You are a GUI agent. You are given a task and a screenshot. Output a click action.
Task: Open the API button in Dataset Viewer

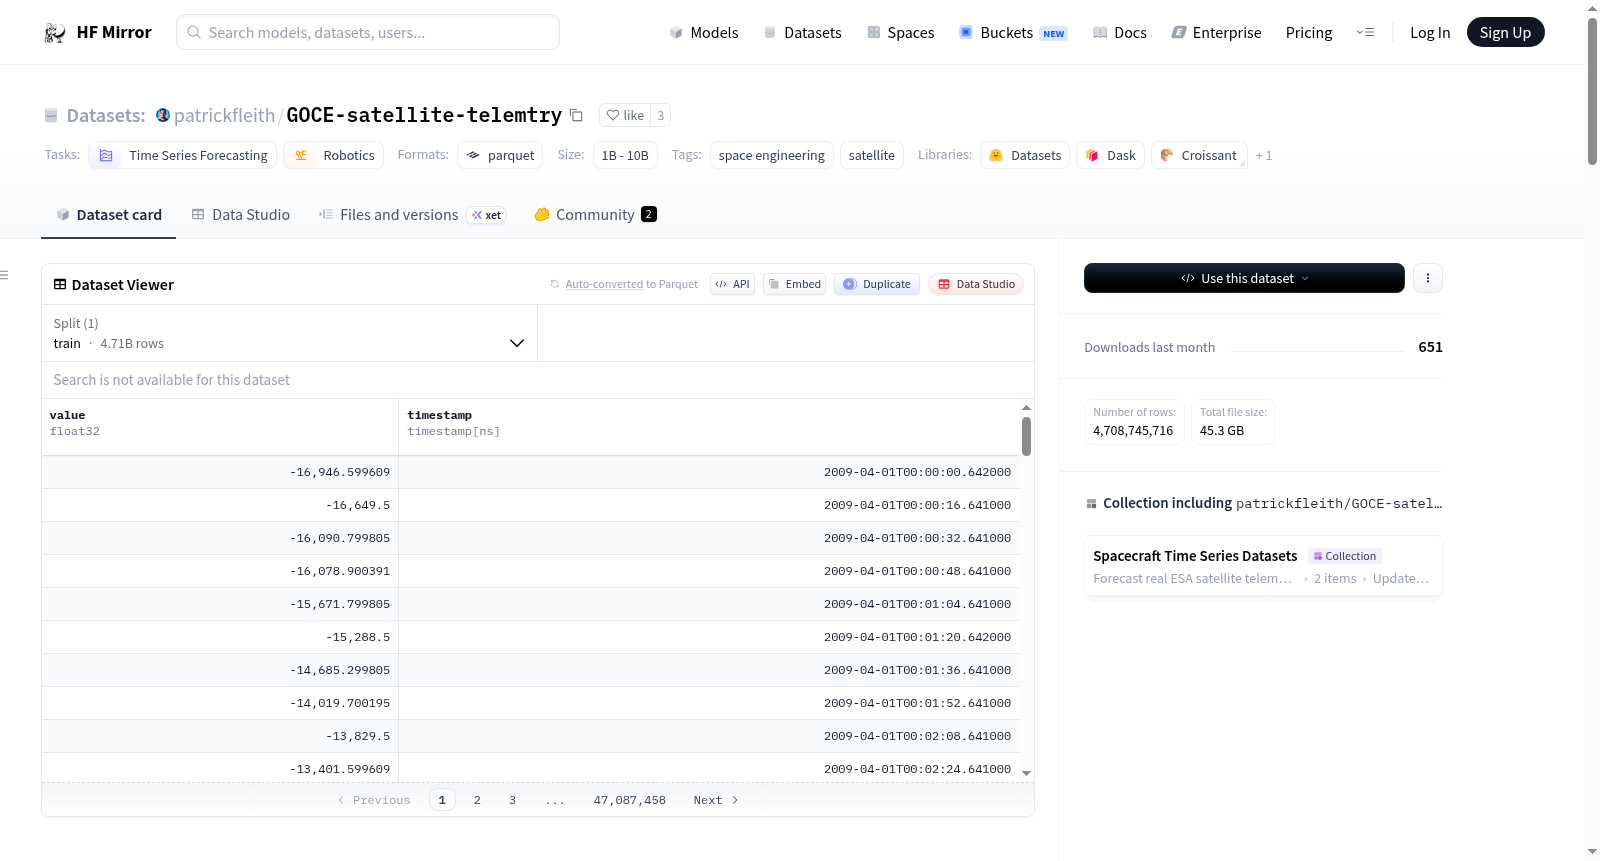click(x=732, y=284)
